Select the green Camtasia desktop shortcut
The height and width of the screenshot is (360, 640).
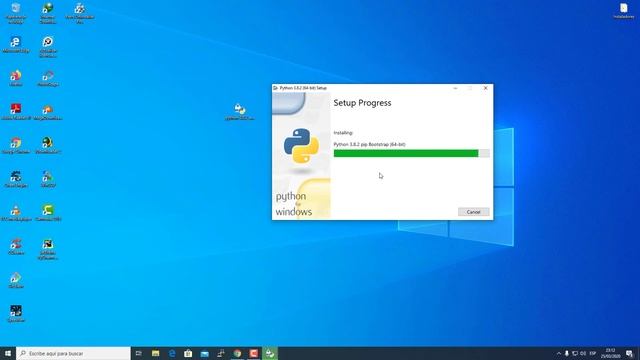48,213
